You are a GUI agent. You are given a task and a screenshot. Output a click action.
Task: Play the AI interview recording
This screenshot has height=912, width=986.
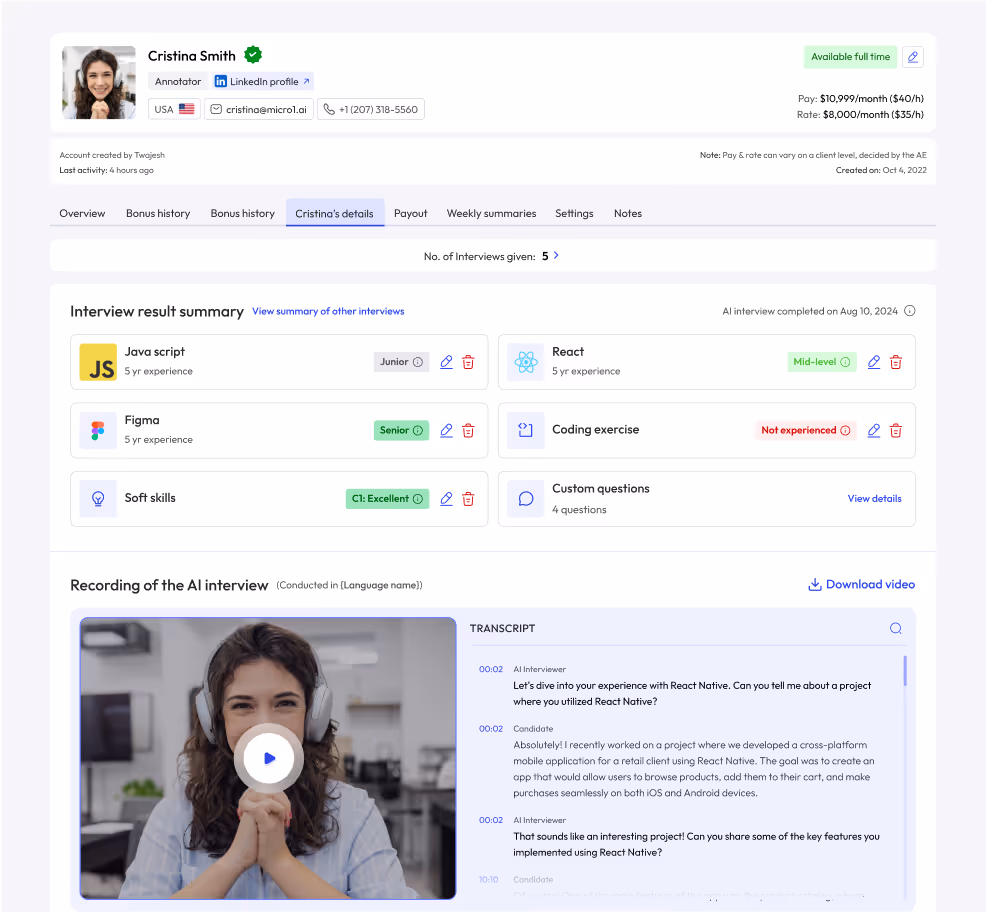click(269, 758)
